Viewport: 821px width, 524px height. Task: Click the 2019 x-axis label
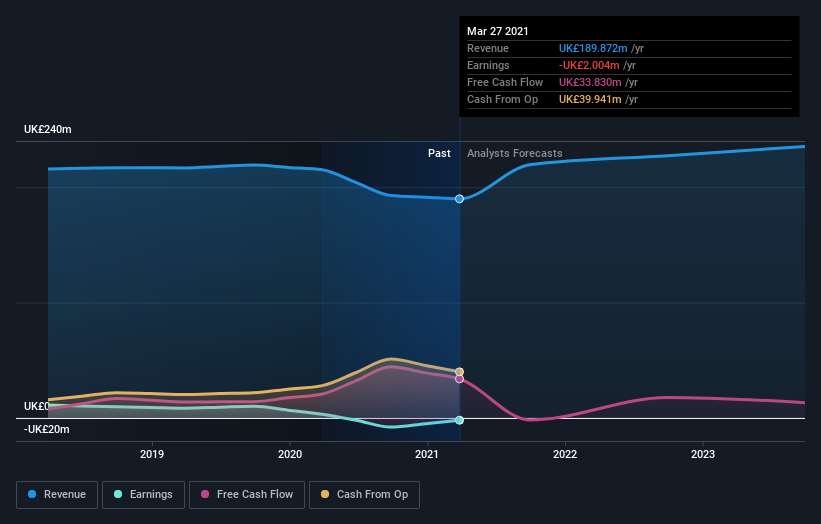pos(152,454)
